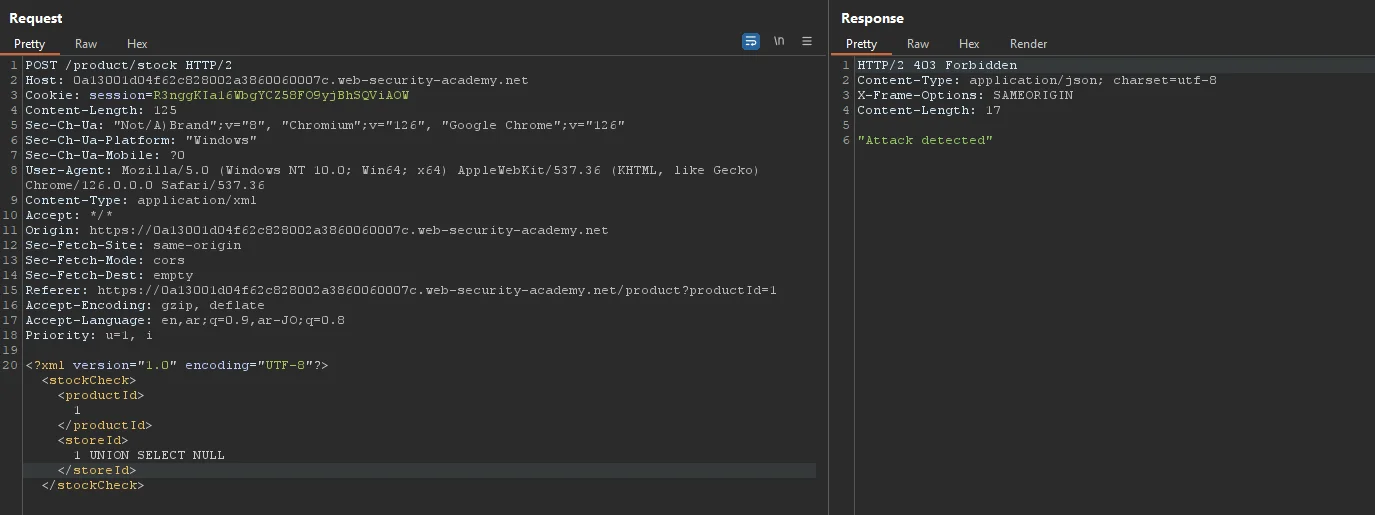The width and height of the screenshot is (1375, 515).
Task: Click Sec-Ch-Ua-Platform "Windows" line
Action: (x=140, y=140)
